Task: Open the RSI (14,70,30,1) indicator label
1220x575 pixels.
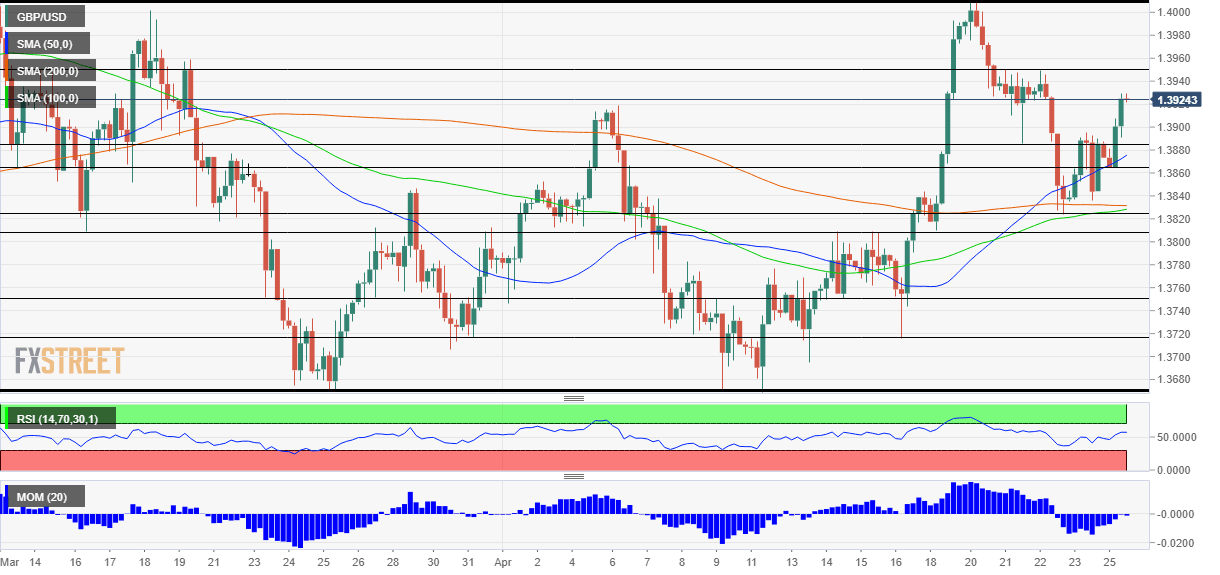Action: [x=60, y=418]
